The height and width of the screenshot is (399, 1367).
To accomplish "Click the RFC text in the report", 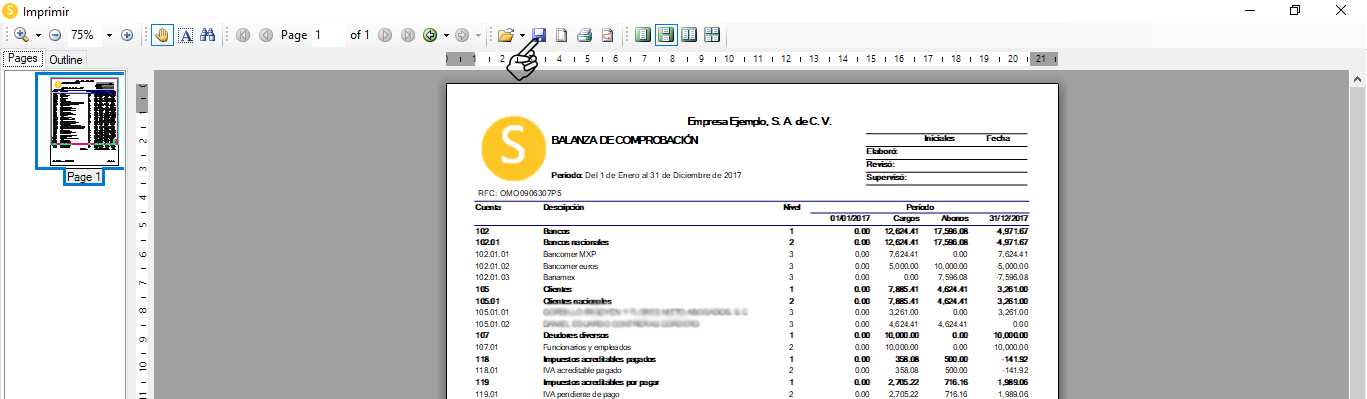I will click(519, 193).
